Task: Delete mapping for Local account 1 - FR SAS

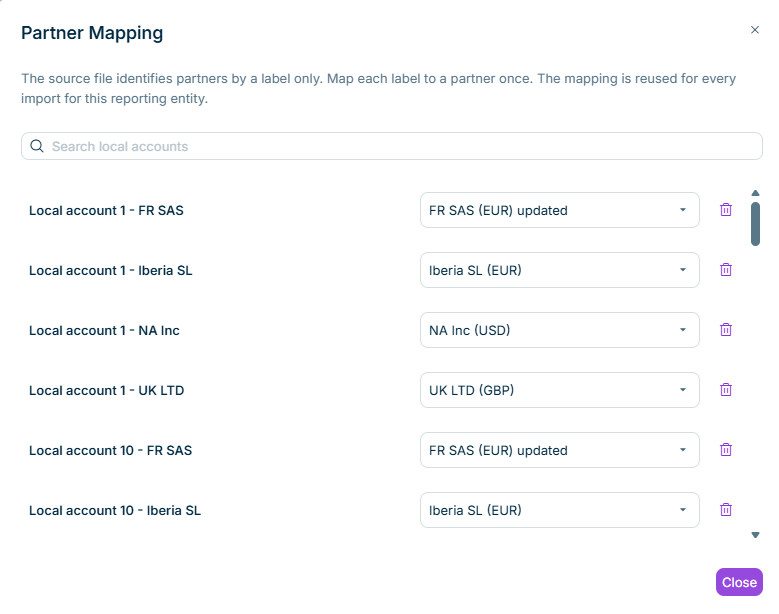Action: pyautogui.click(x=726, y=210)
